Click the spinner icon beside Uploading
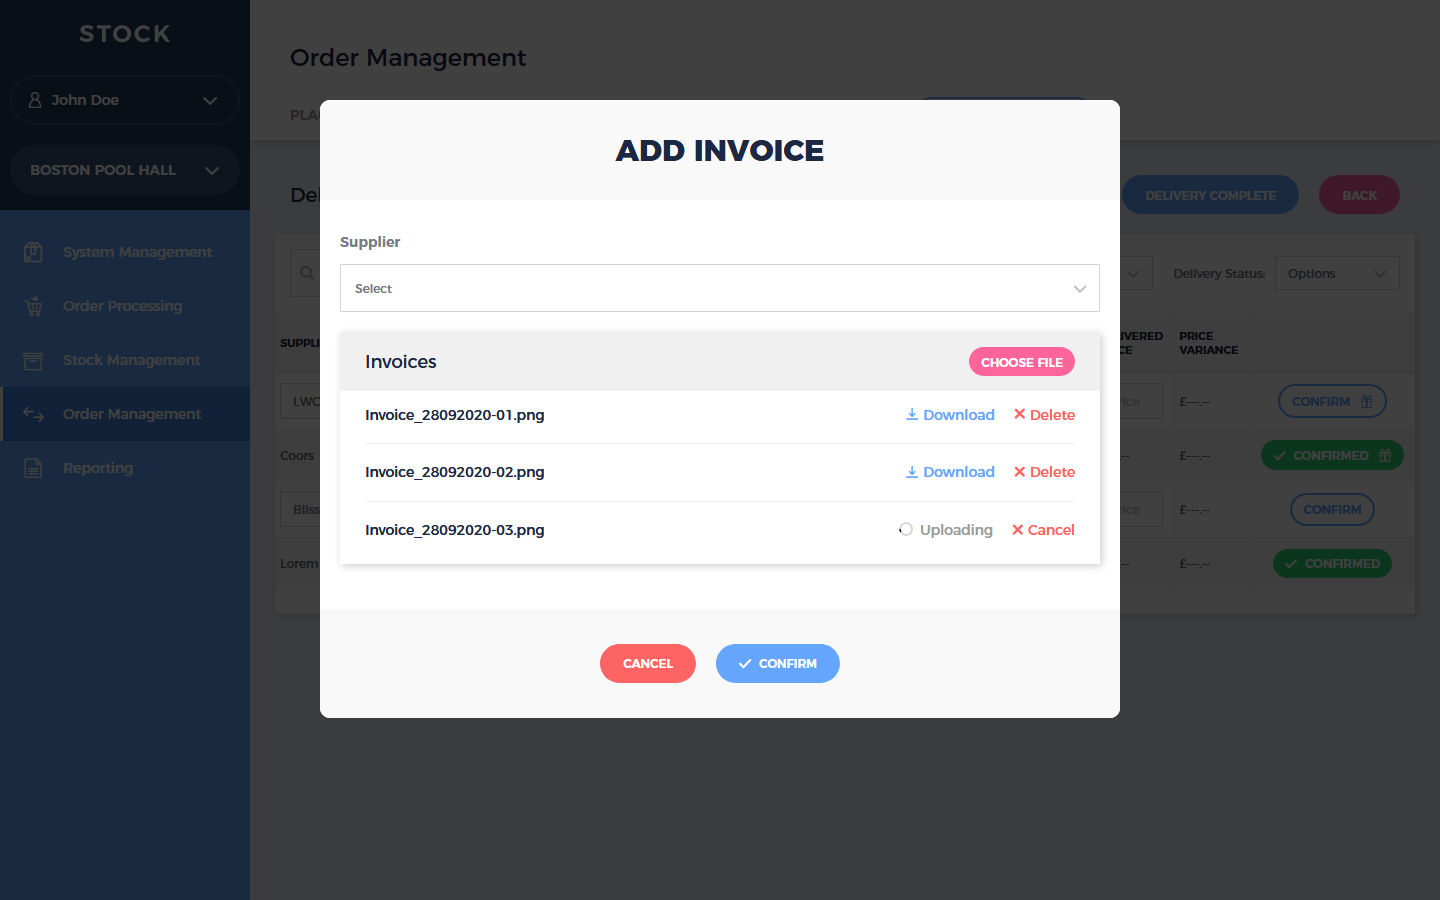 [x=905, y=530]
